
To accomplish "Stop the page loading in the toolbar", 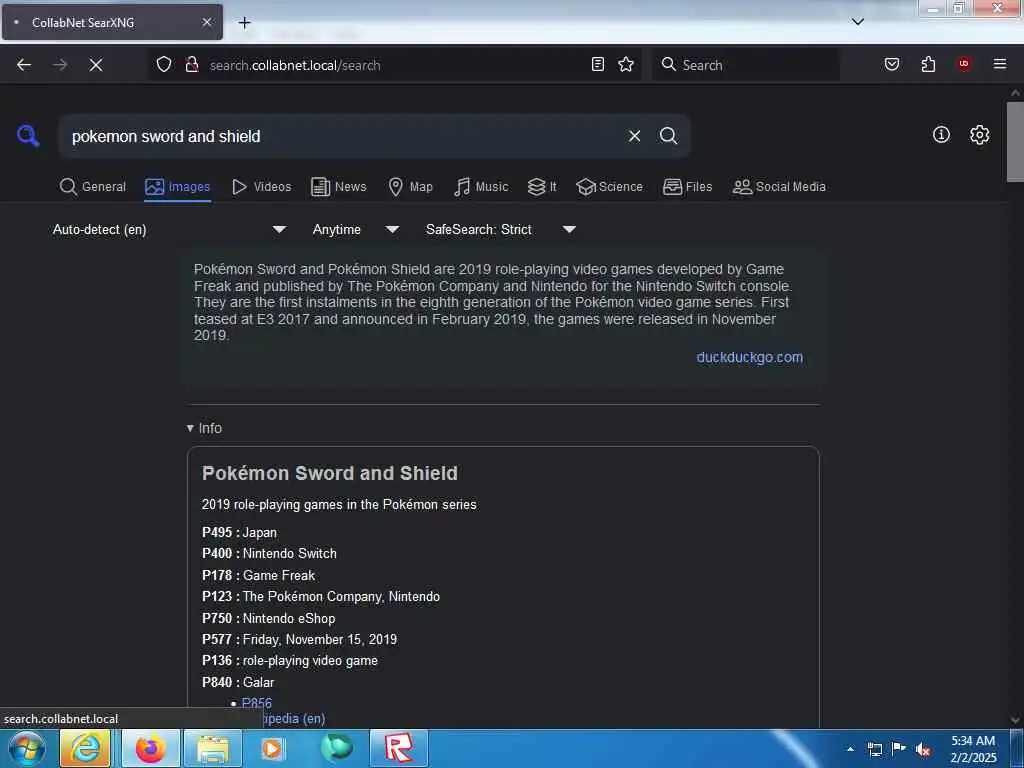I will click(x=96, y=65).
